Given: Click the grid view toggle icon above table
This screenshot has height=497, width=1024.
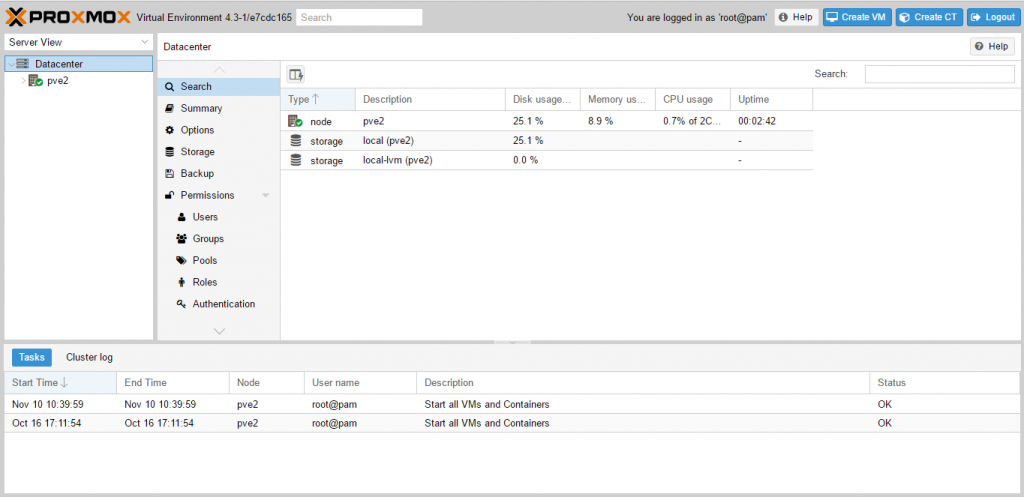Looking at the screenshot, I should point(296,74).
